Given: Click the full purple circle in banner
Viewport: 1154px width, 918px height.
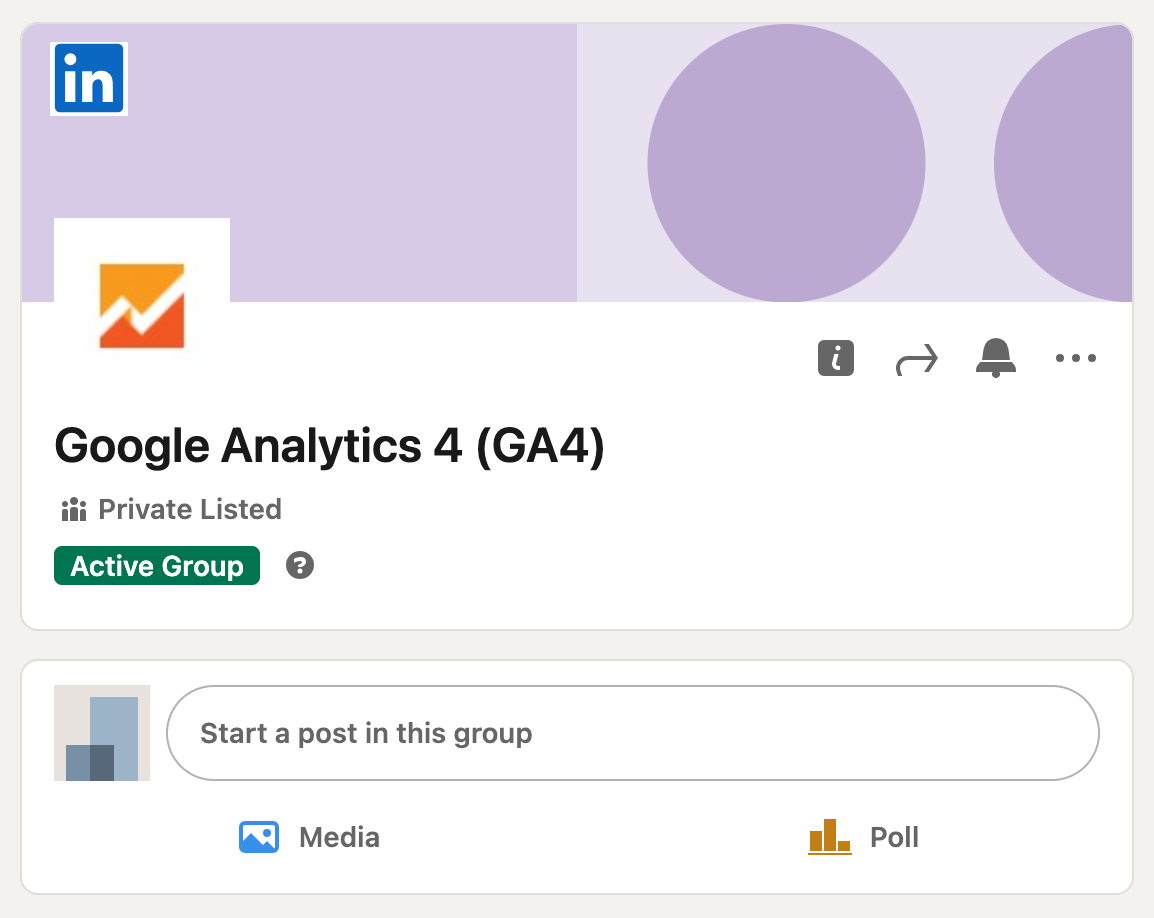Looking at the screenshot, I should click(786, 163).
